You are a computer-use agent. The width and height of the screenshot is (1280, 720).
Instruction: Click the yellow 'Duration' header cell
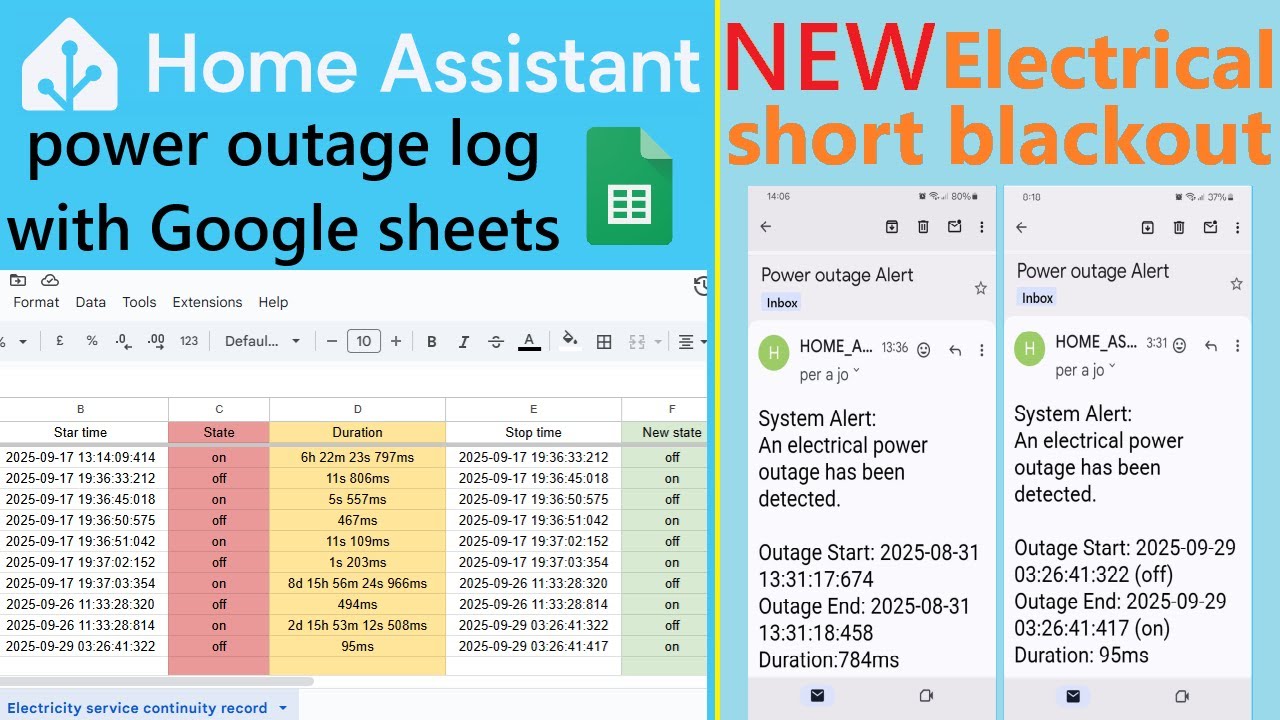(358, 433)
